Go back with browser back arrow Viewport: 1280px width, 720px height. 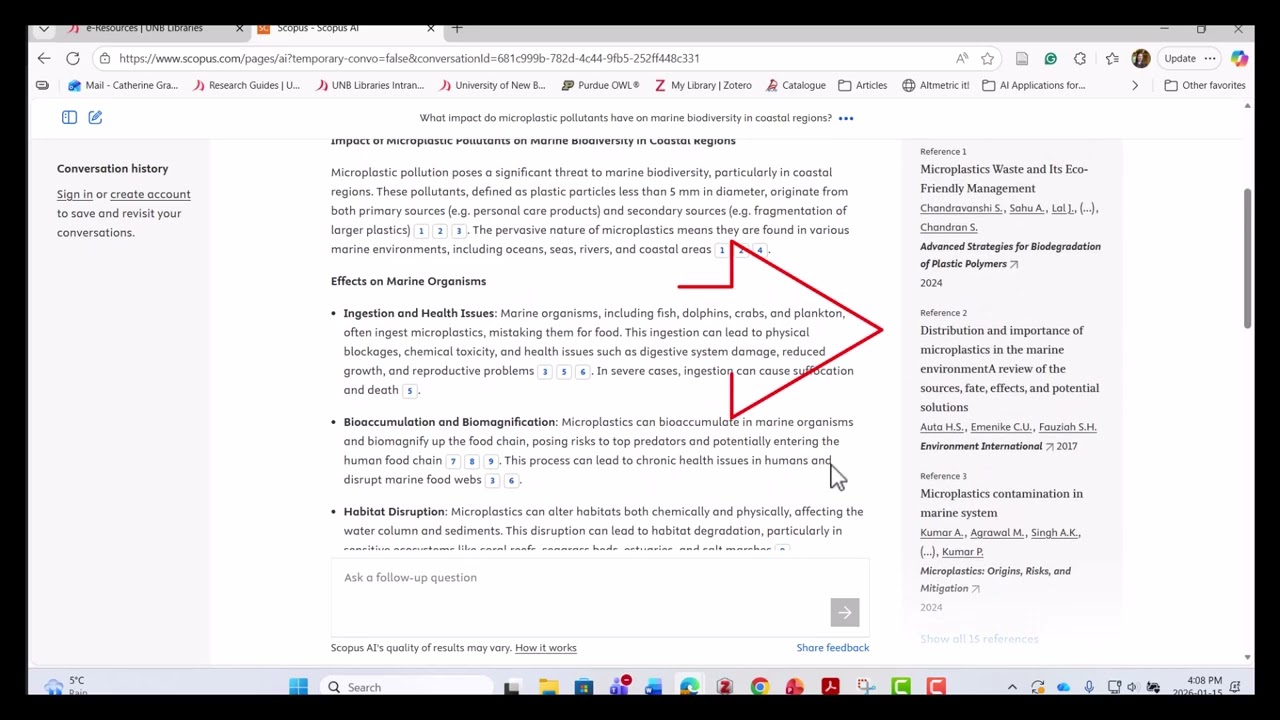44,59
